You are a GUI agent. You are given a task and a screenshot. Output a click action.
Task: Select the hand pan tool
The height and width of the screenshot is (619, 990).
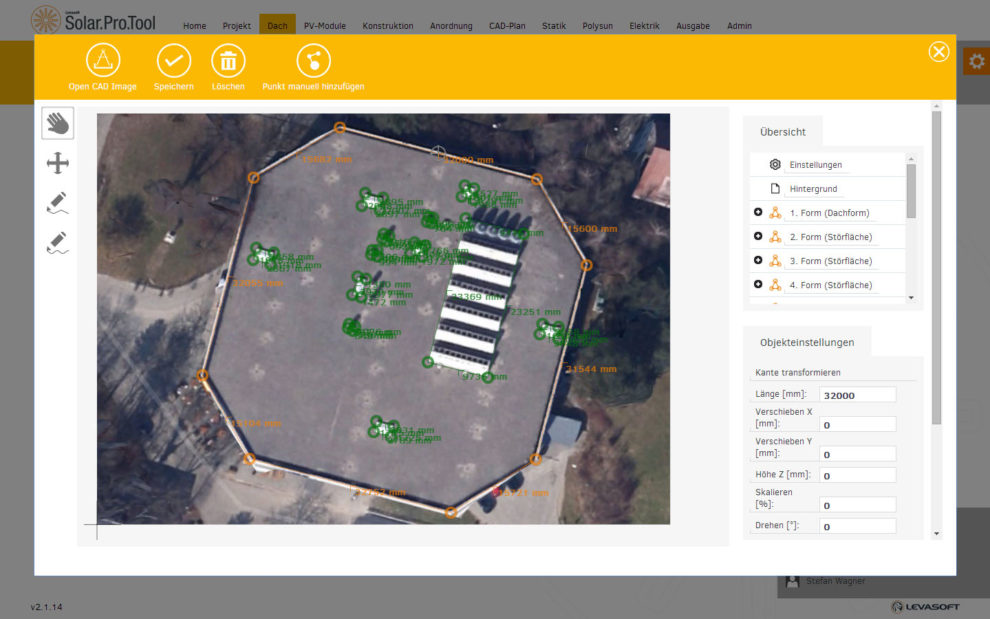58,123
